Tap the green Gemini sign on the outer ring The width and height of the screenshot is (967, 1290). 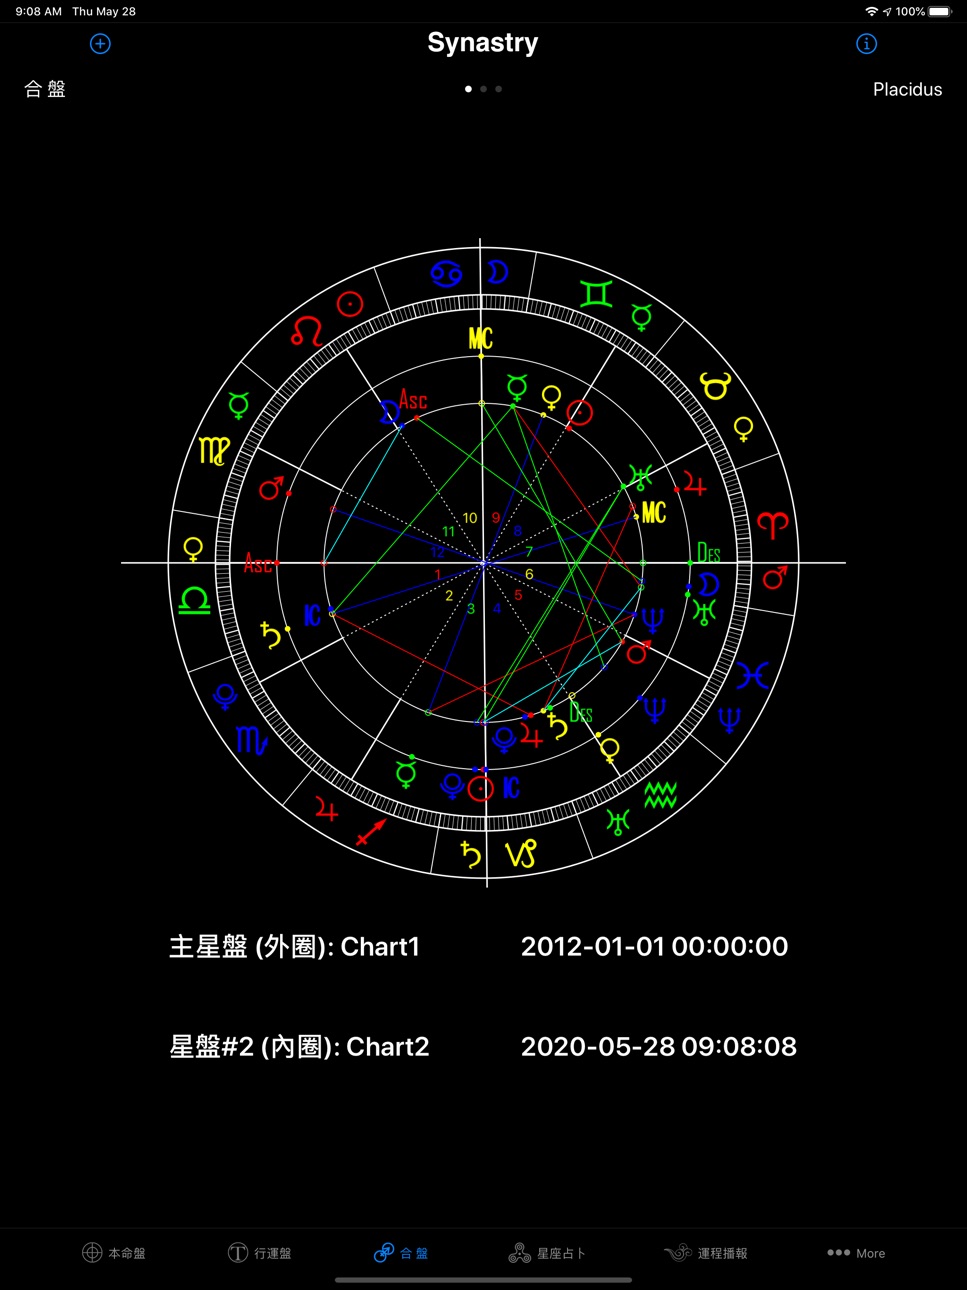[x=596, y=294]
